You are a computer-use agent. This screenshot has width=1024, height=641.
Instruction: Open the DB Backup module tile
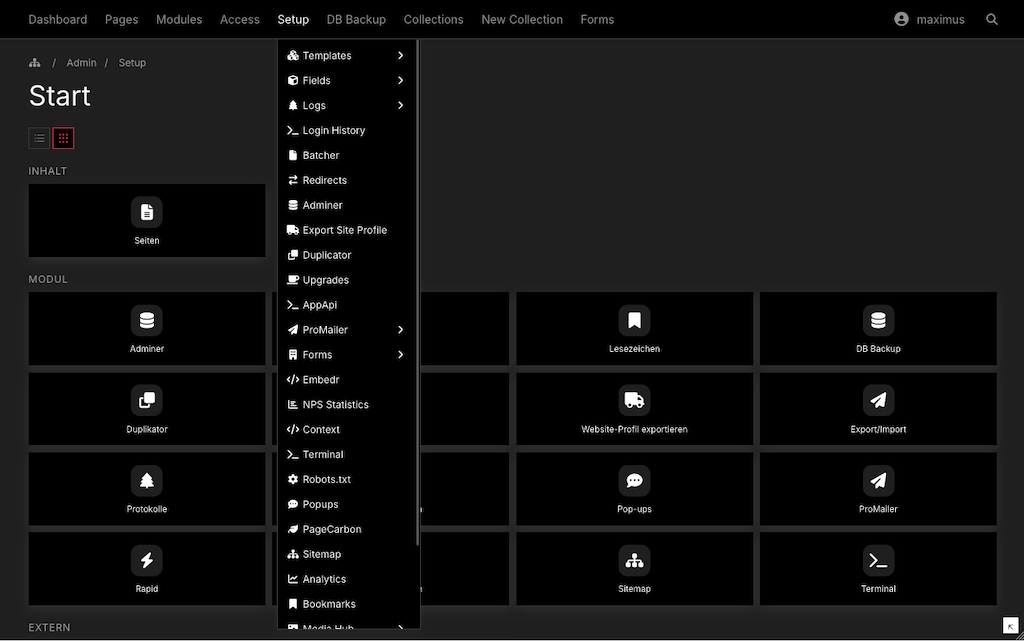(878, 328)
